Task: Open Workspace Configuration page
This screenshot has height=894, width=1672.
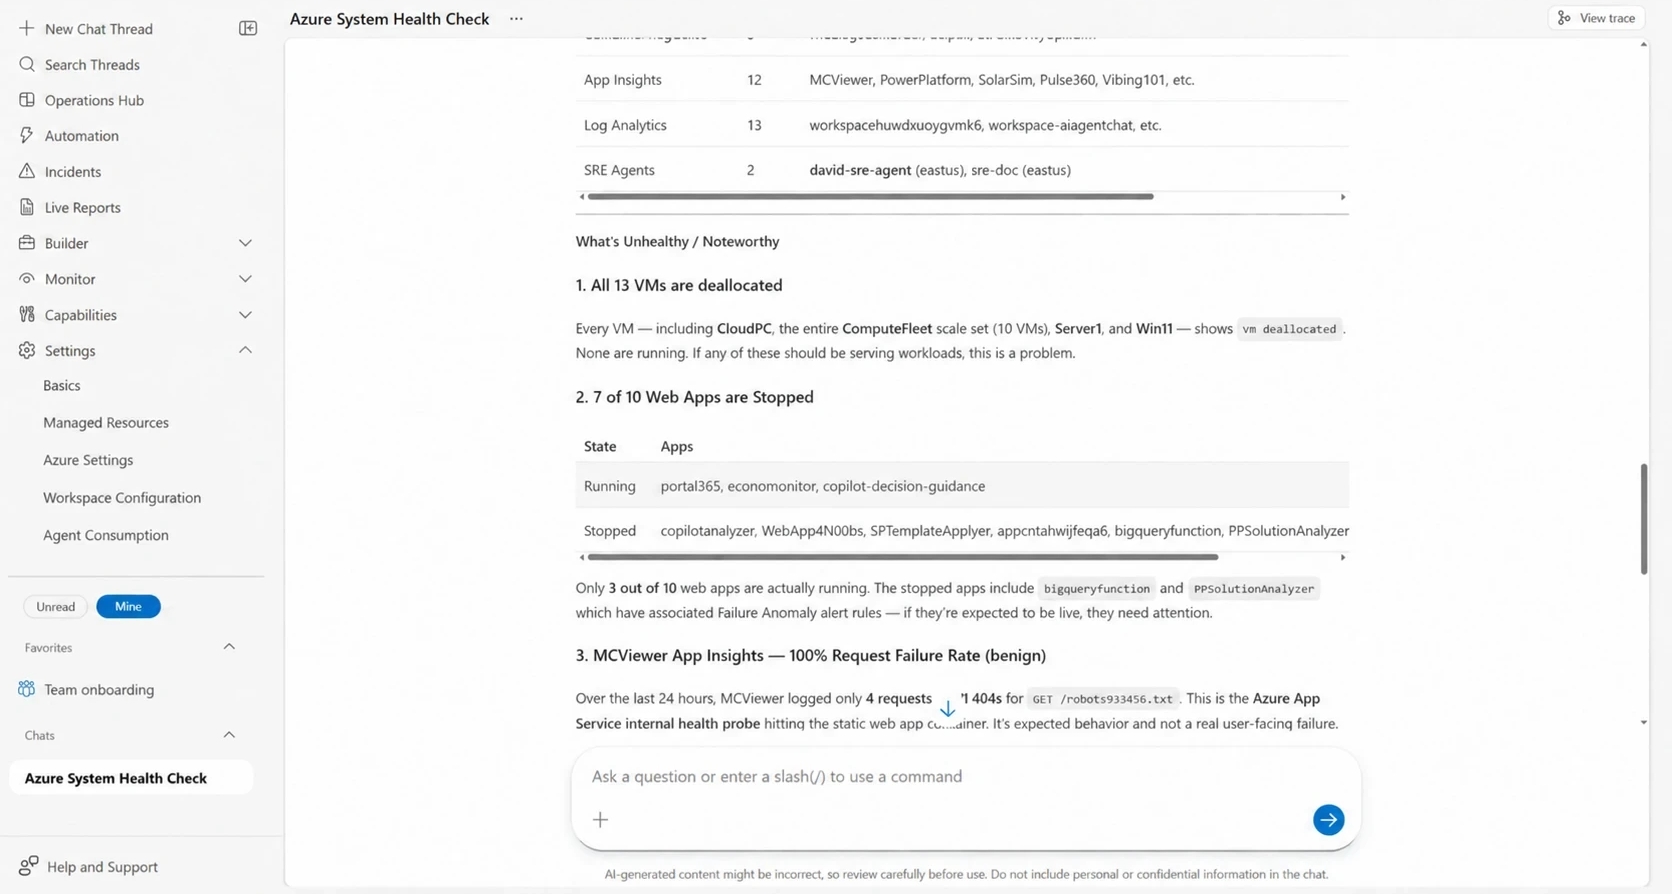Action: pyautogui.click(x=122, y=497)
